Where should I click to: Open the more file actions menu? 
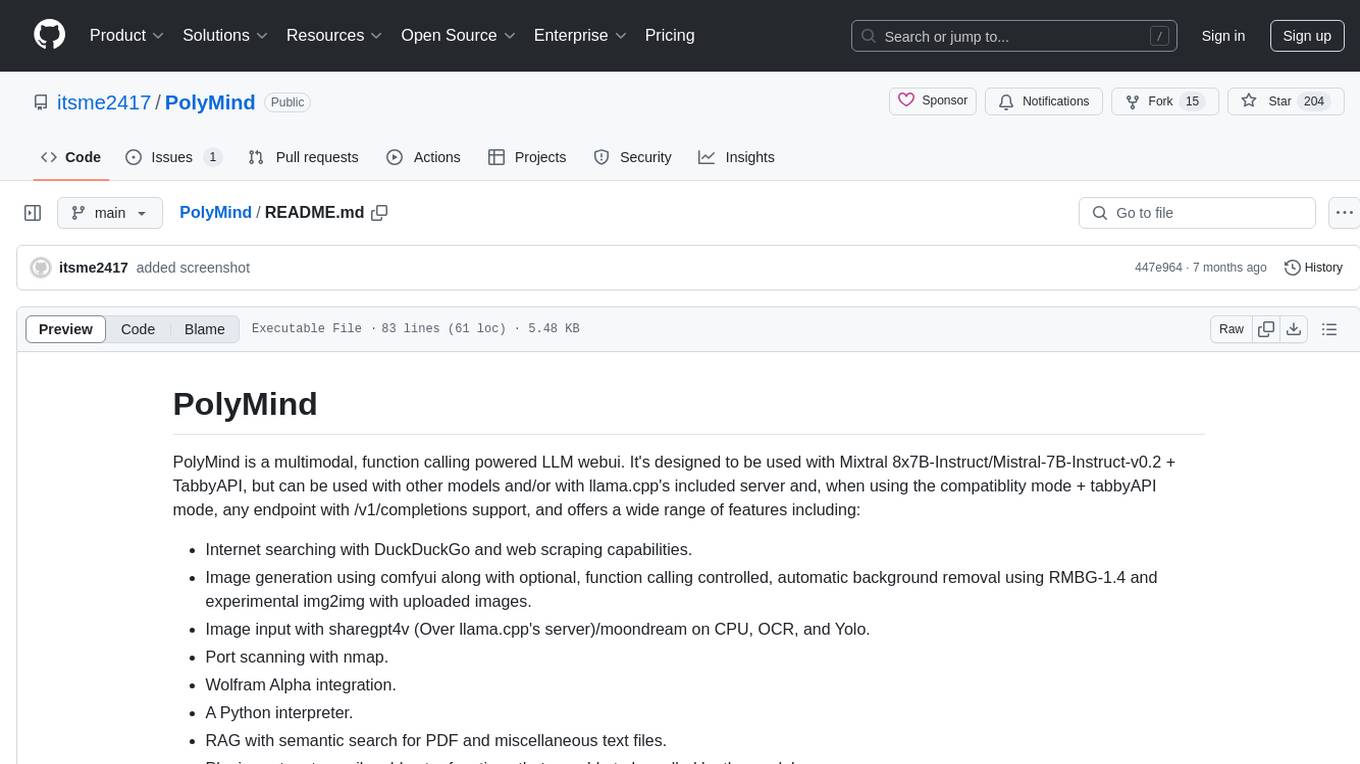(1345, 213)
